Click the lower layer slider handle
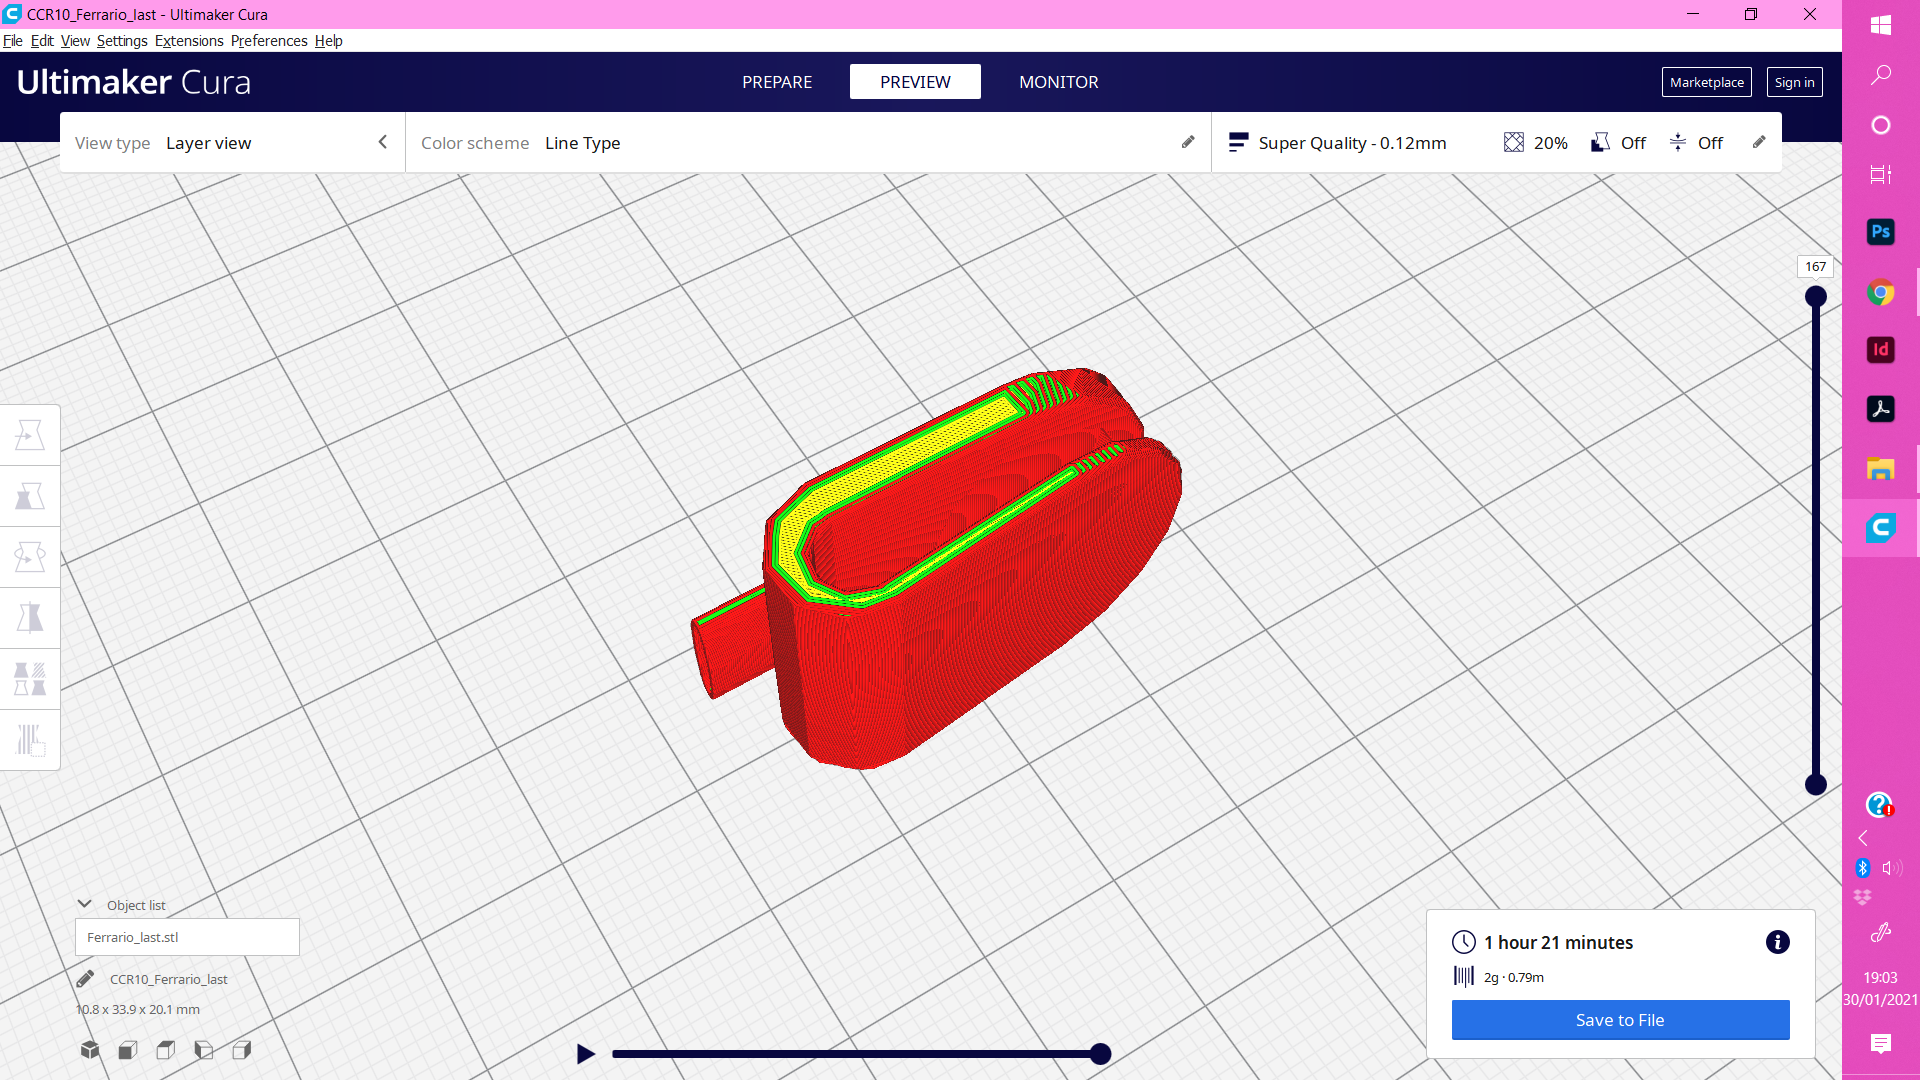The image size is (1920, 1080). pos(1816,785)
